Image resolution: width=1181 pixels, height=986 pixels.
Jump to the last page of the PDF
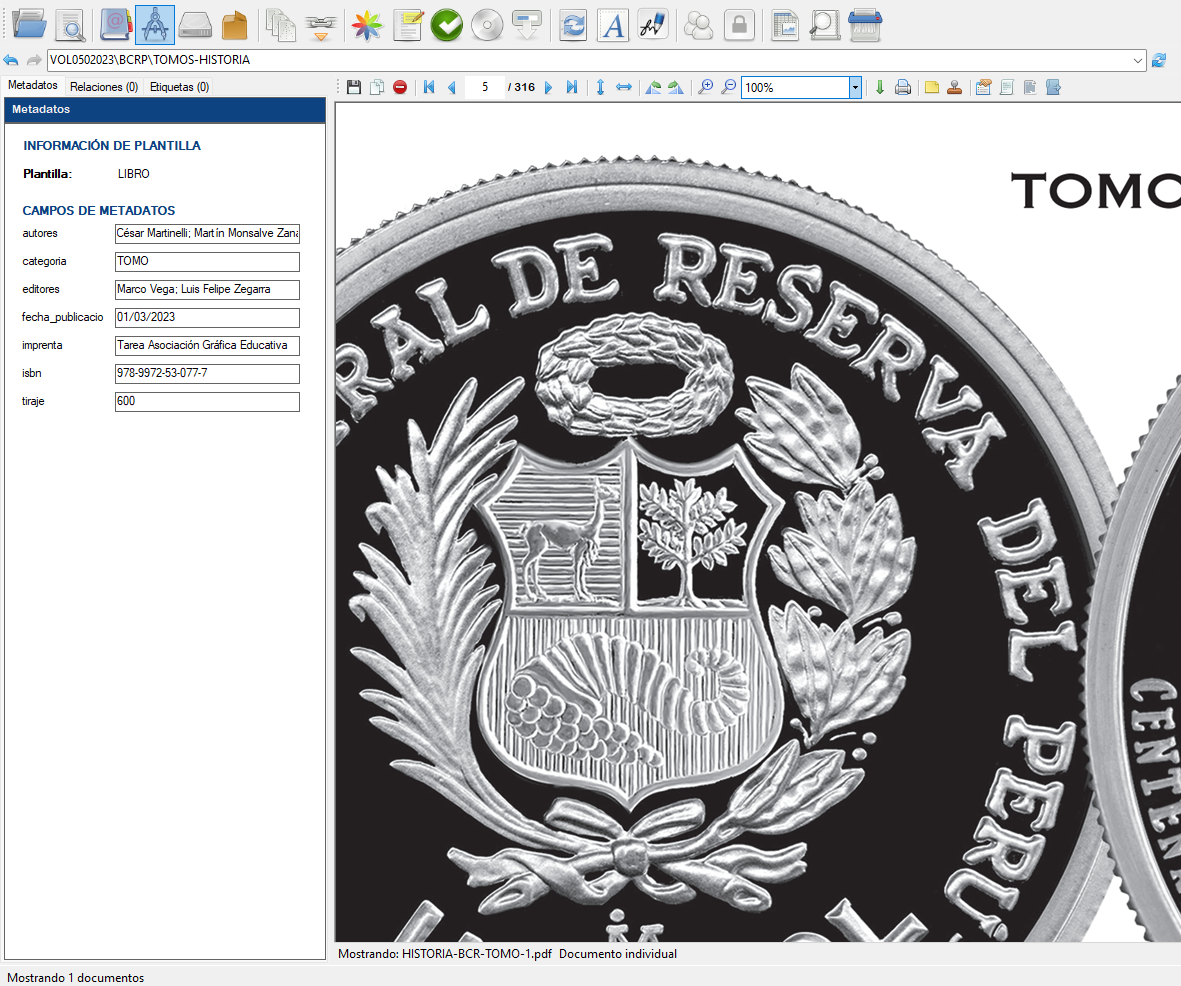pos(571,87)
